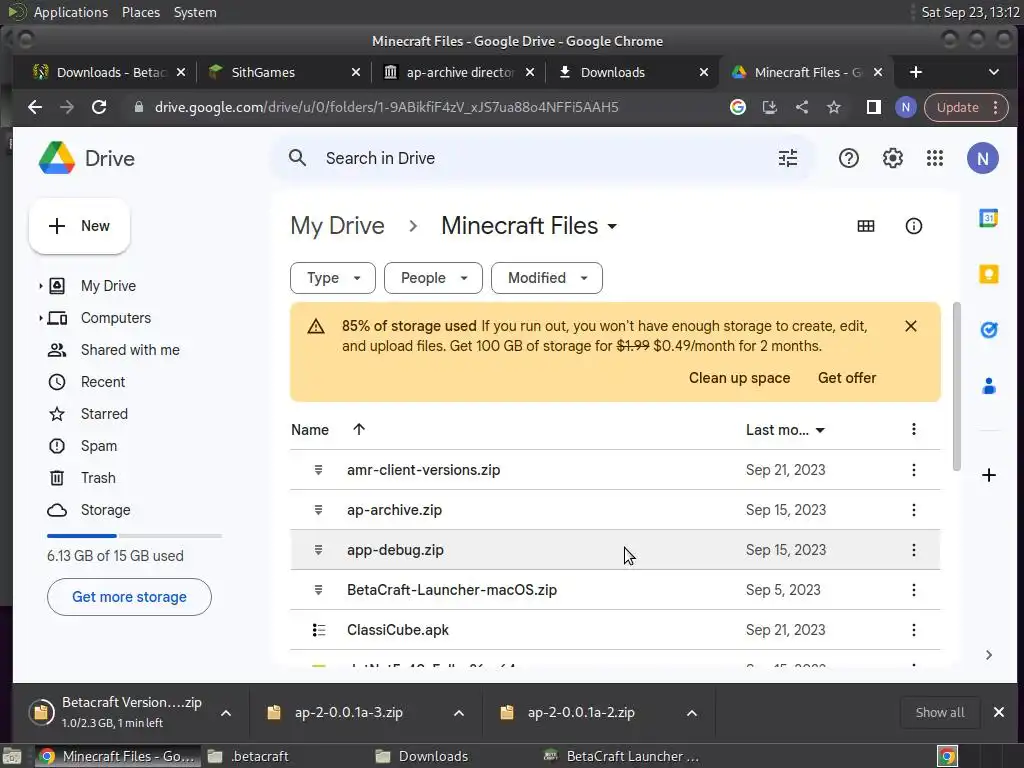Click the Get more storage button

129,597
